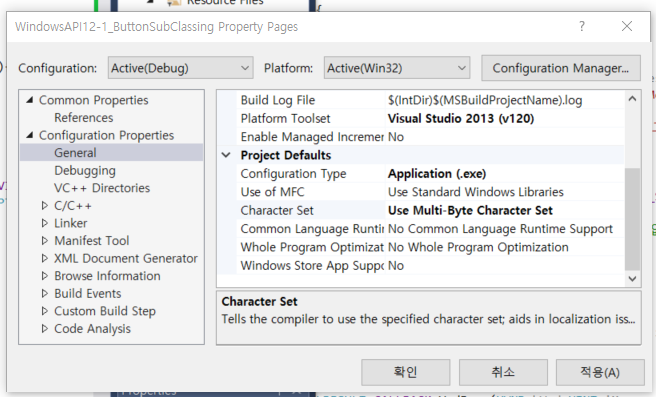
Task: Click the 취소 (Cancel) button
Action: click(x=503, y=372)
